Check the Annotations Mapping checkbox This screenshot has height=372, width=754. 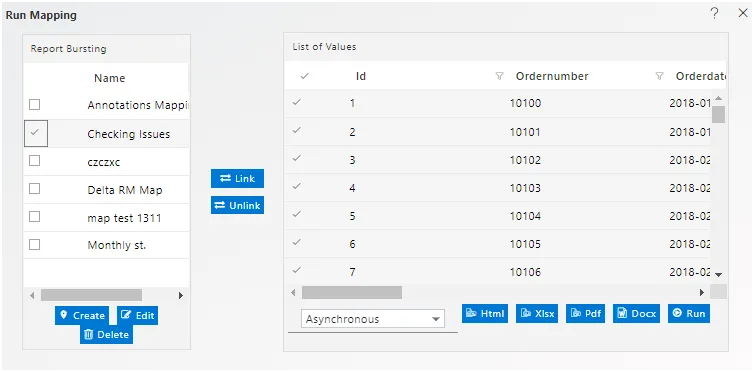(x=35, y=105)
